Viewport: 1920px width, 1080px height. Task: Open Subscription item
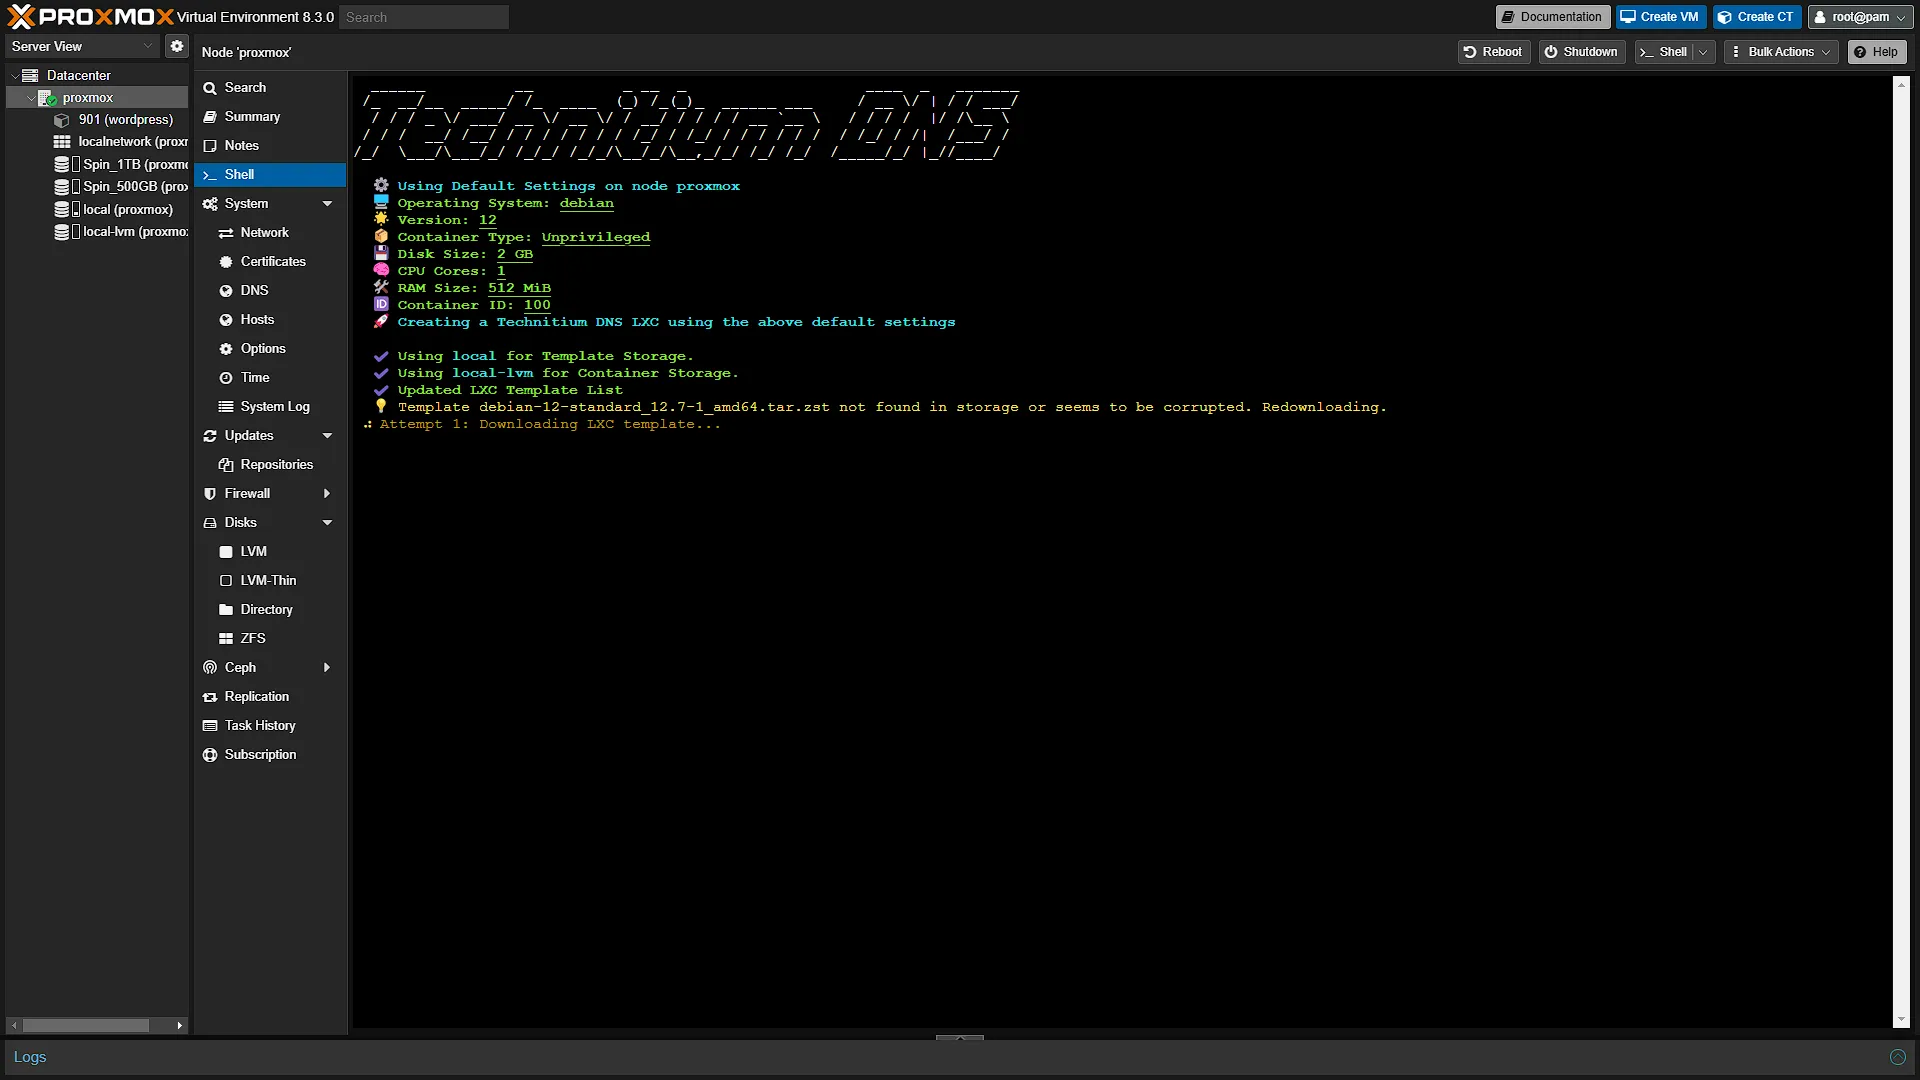(270, 755)
